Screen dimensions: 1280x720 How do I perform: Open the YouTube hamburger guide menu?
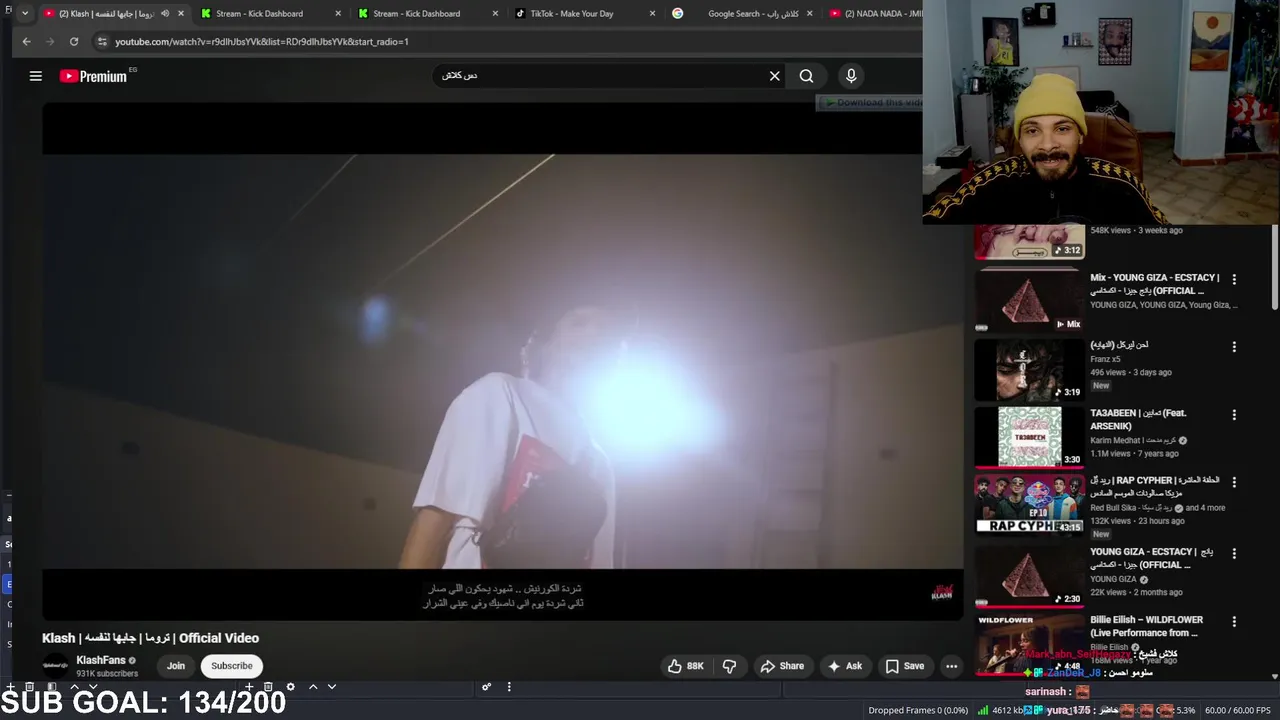[36, 76]
